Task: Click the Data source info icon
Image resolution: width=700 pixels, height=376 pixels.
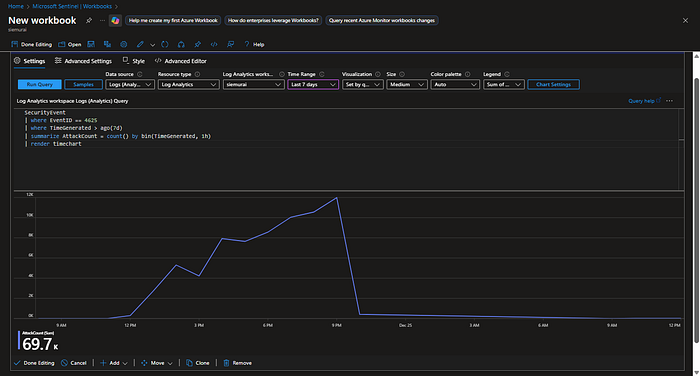Action: tap(140, 74)
